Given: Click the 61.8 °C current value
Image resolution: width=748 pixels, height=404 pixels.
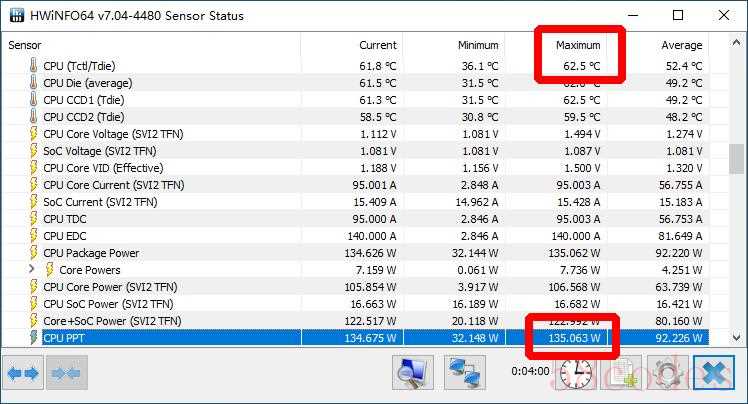Looking at the screenshot, I should [378, 66].
